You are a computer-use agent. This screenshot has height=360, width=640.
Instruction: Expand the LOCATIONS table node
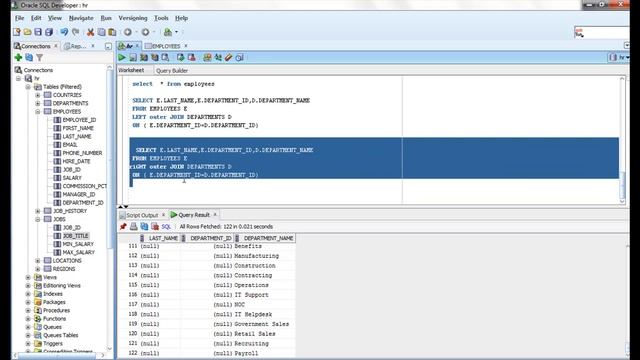(38, 260)
